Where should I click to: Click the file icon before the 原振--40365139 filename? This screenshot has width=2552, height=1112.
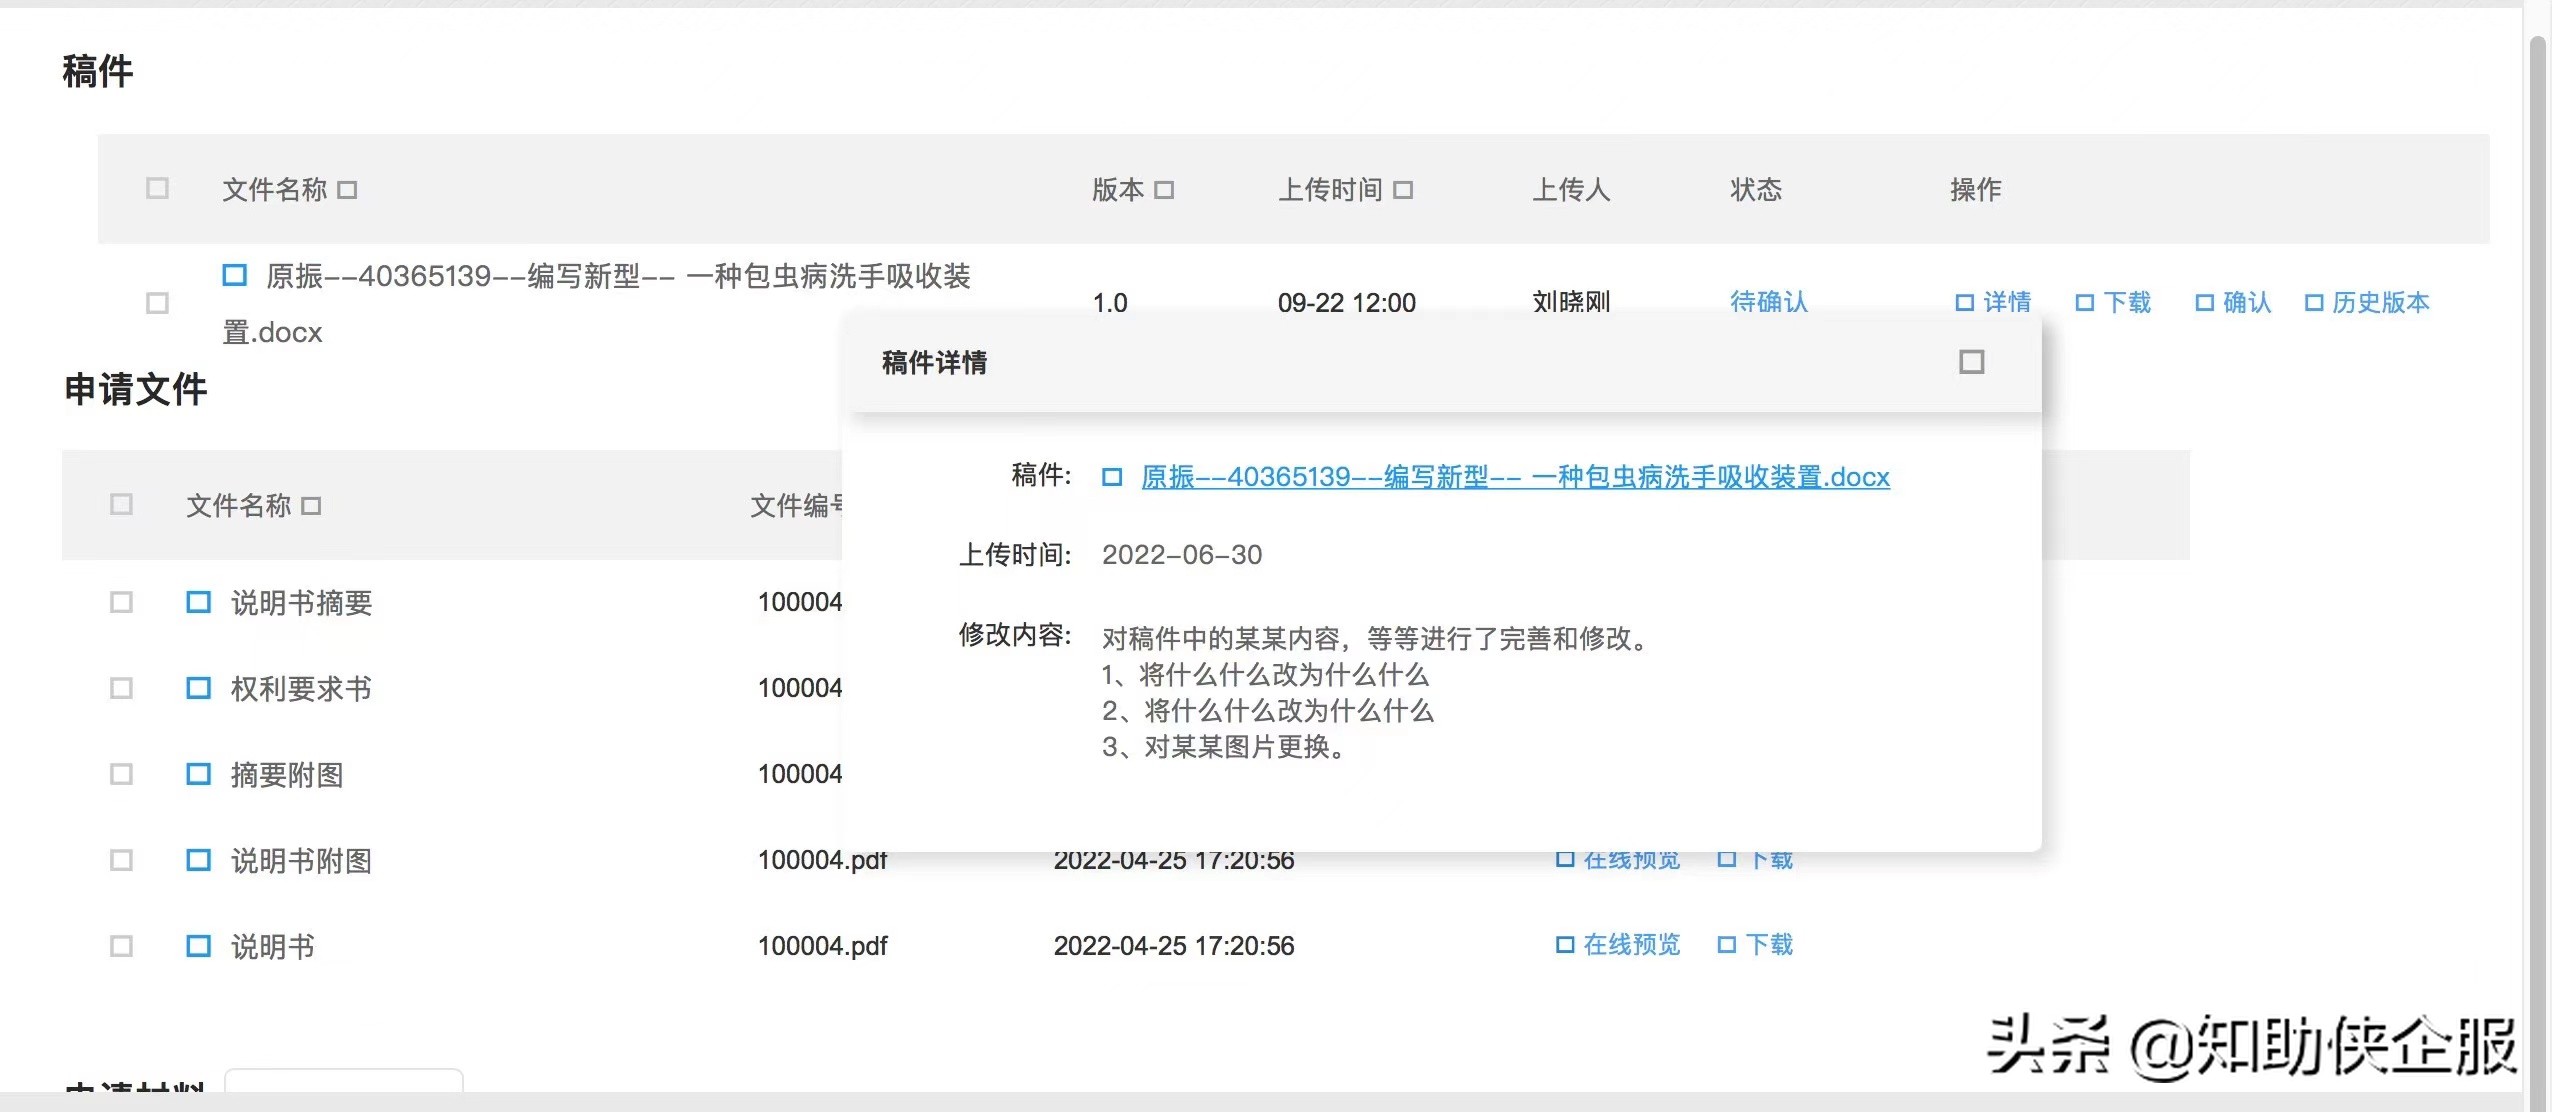[235, 276]
